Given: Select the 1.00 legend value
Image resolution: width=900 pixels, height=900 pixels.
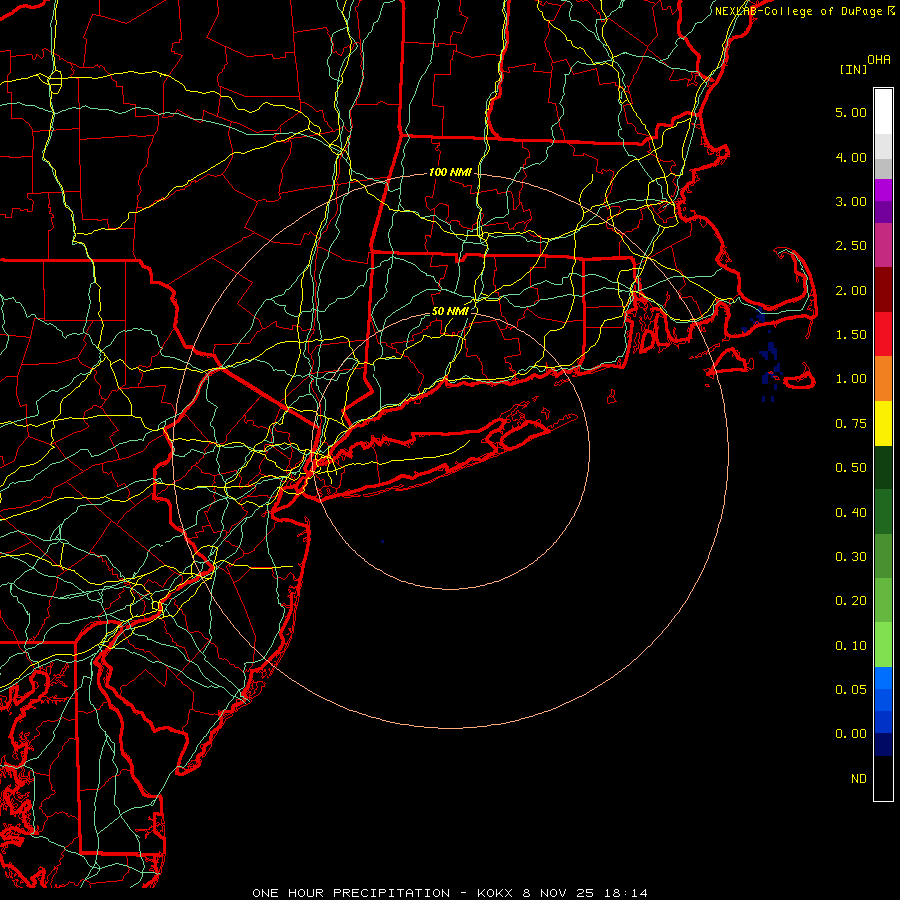Looking at the screenshot, I should [x=851, y=379].
